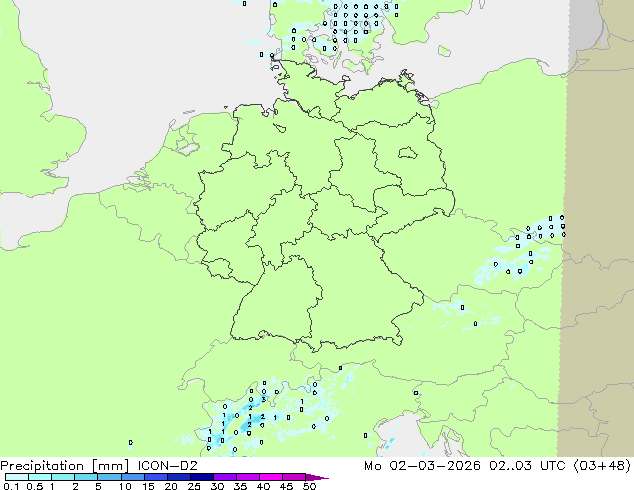Click the '35' legend scale value
Image resolution: width=634 pixels, height=490 pixels.
[x=240, y=486]
